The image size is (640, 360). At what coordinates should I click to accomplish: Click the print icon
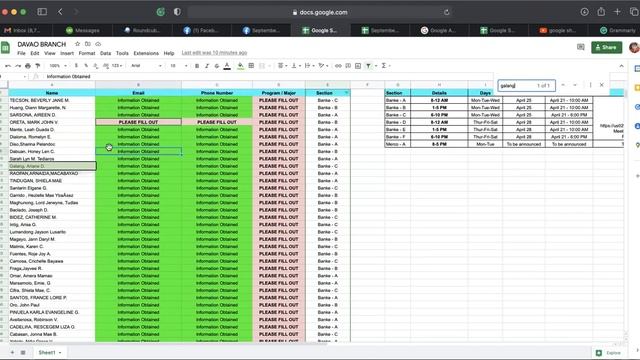tap(28, 66)
